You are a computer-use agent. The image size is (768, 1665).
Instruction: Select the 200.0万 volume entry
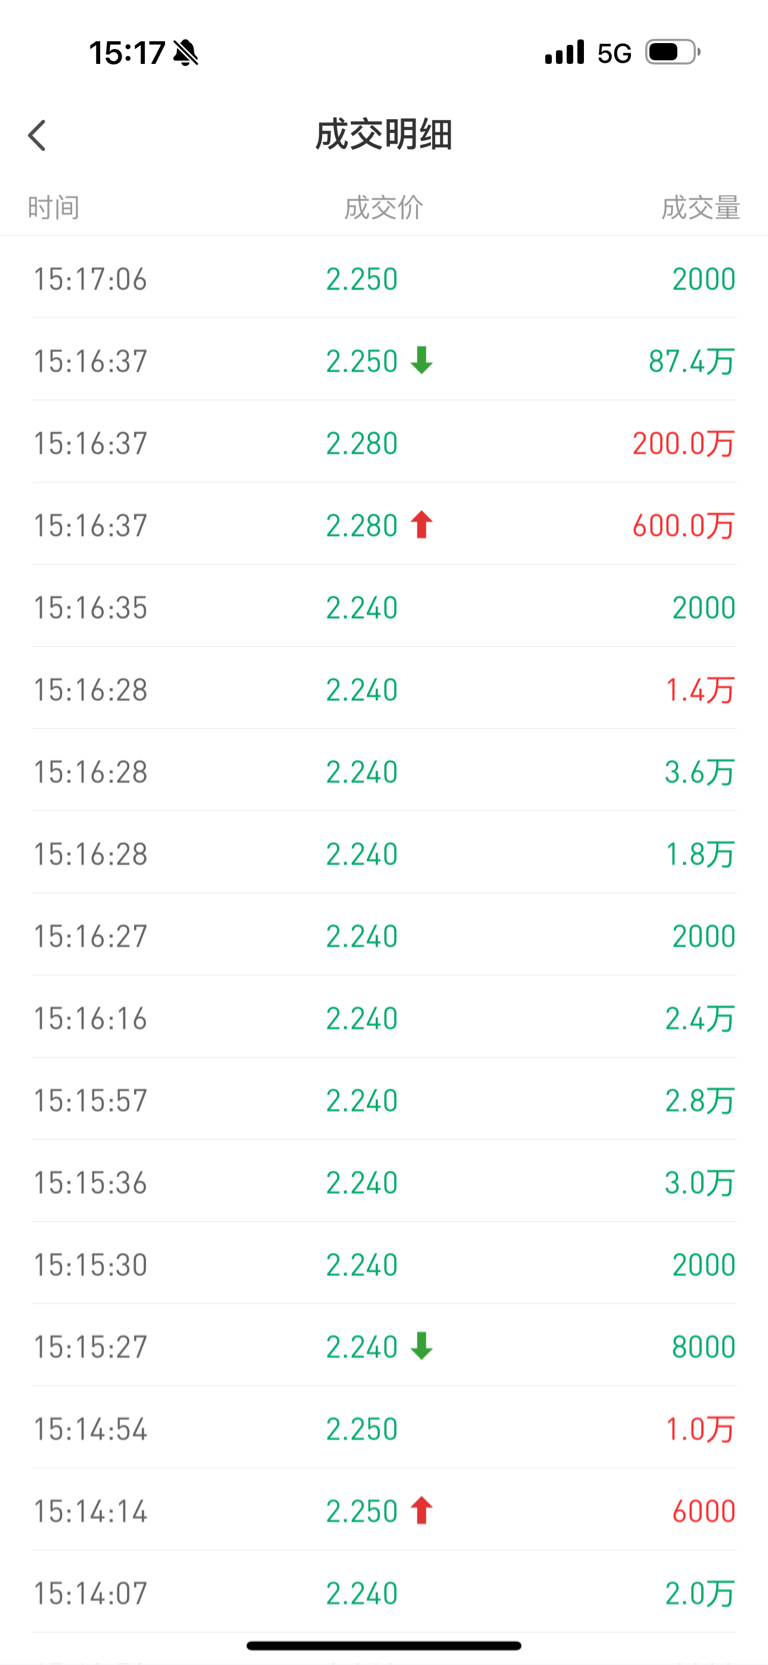tap(683, 443)
